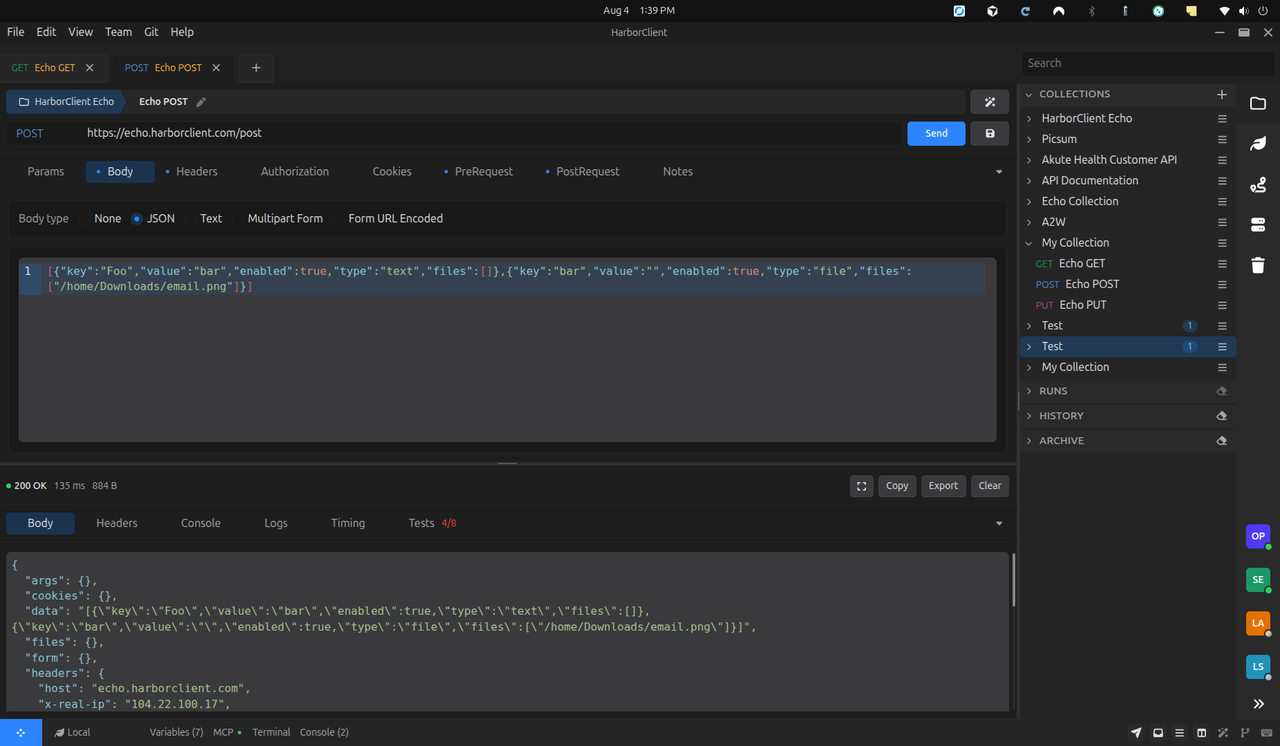Open the menu icon for Picsum collection
Image resolution: width=1280 pixels, height=746 pixels.
coord(1222,139)
